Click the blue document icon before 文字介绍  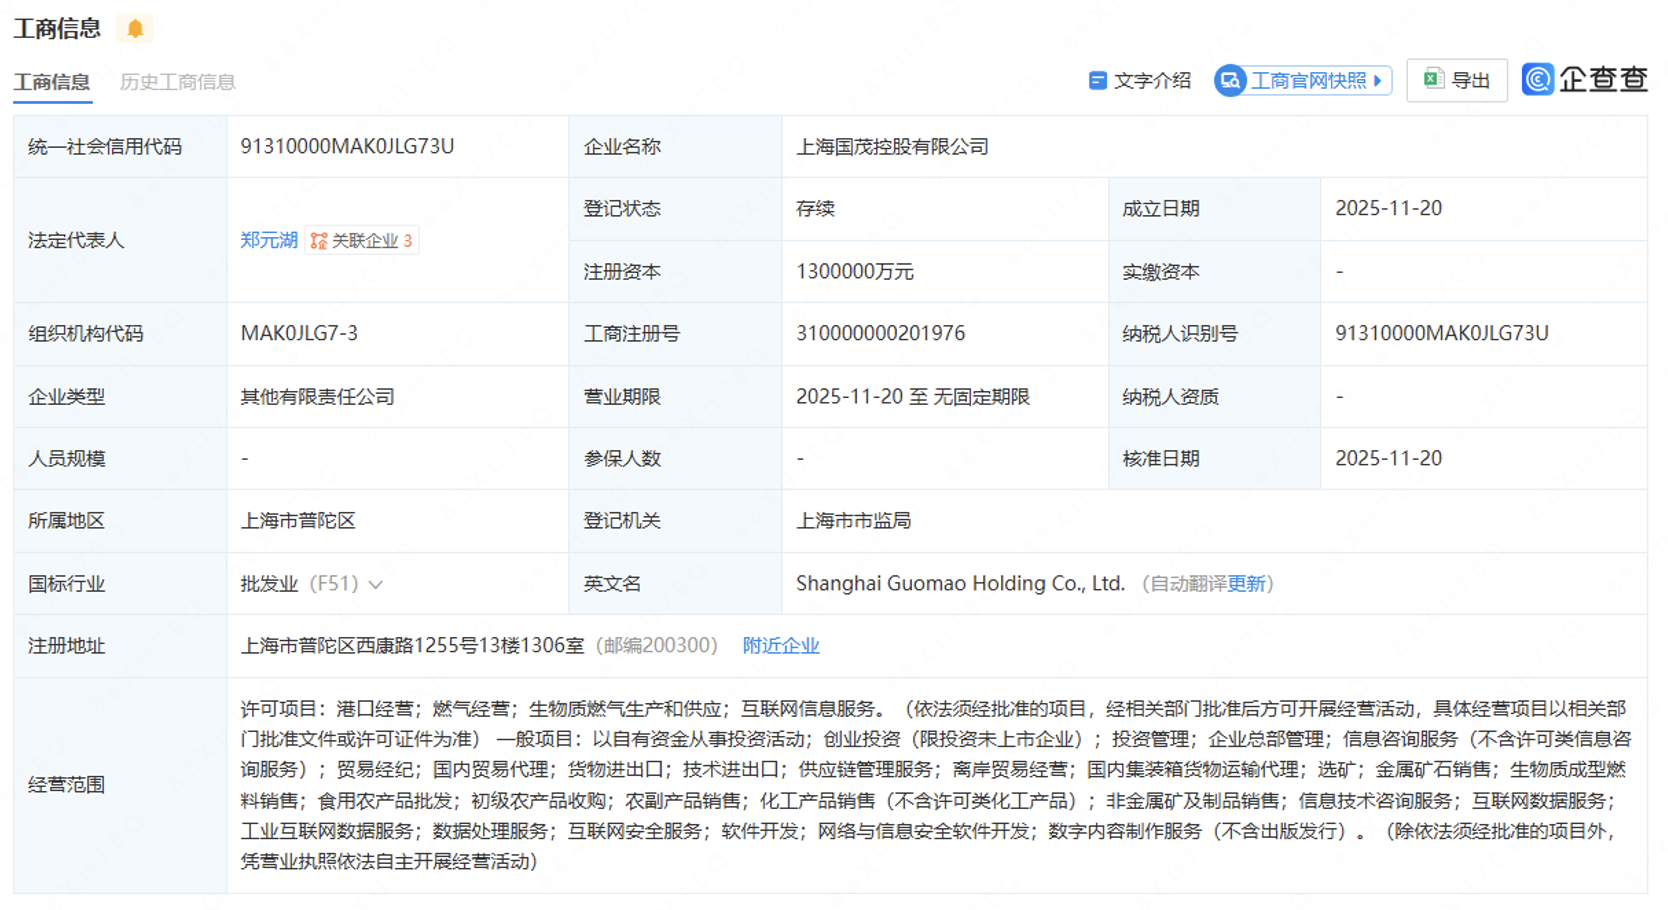pos(1098,80)
